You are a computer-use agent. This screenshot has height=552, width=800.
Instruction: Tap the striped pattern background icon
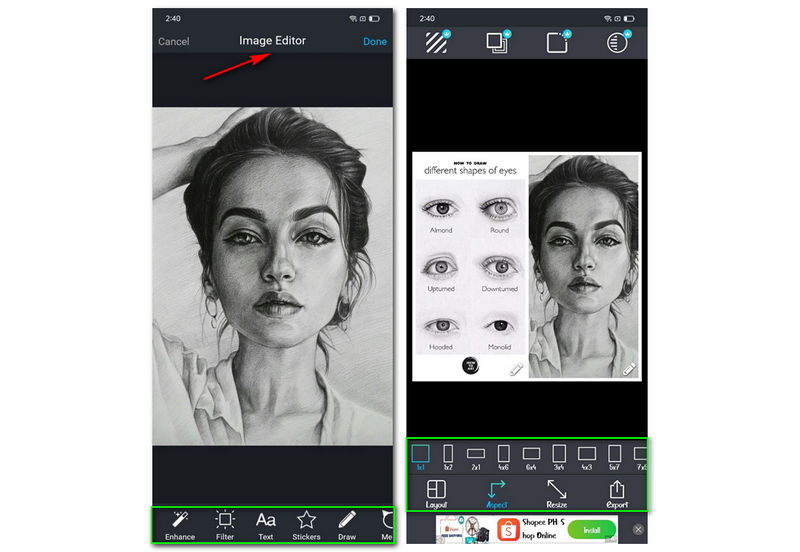click(x=437, y=42)
